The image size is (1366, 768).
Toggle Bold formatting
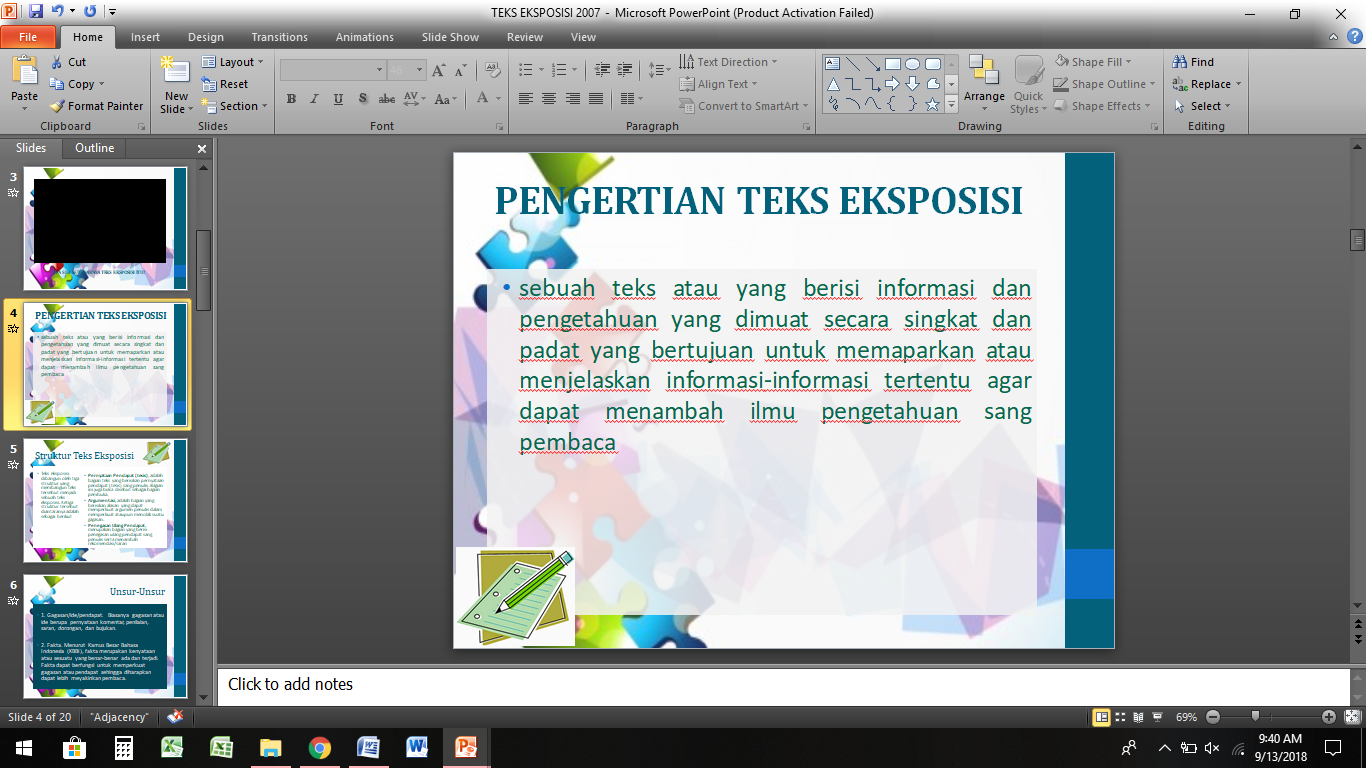coord(291,99)
